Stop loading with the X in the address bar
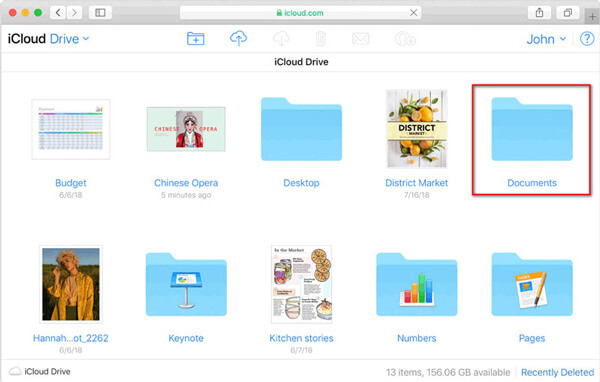The height and width of the screenshot is (382, 600). (413, 13)
